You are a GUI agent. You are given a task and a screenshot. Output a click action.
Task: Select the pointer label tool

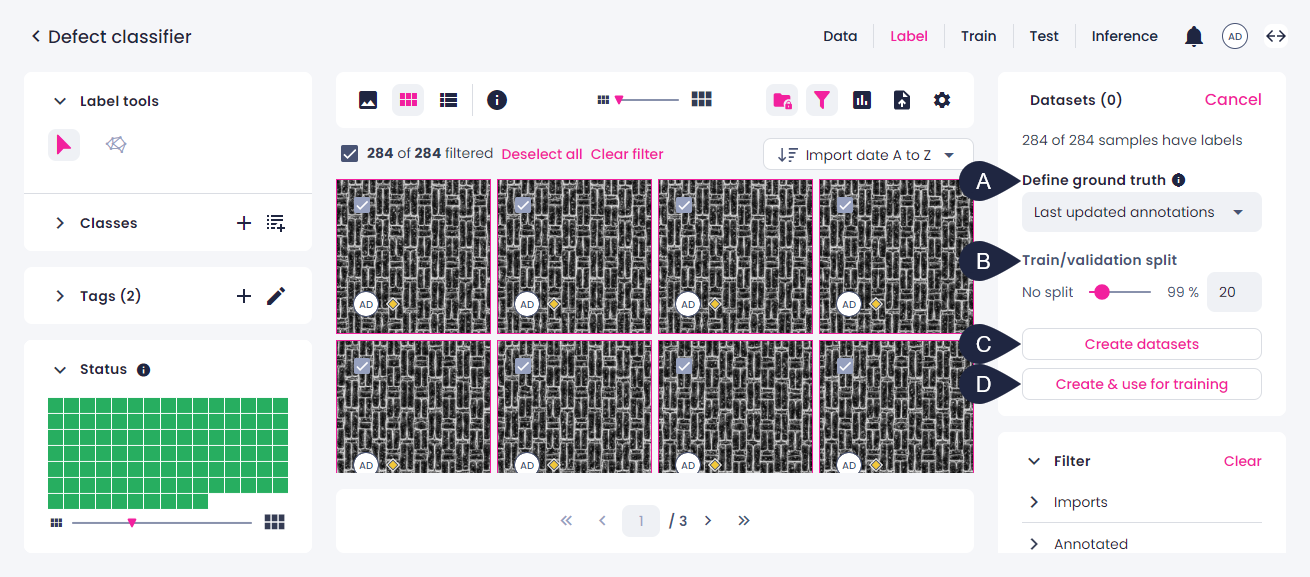point(64,145)
